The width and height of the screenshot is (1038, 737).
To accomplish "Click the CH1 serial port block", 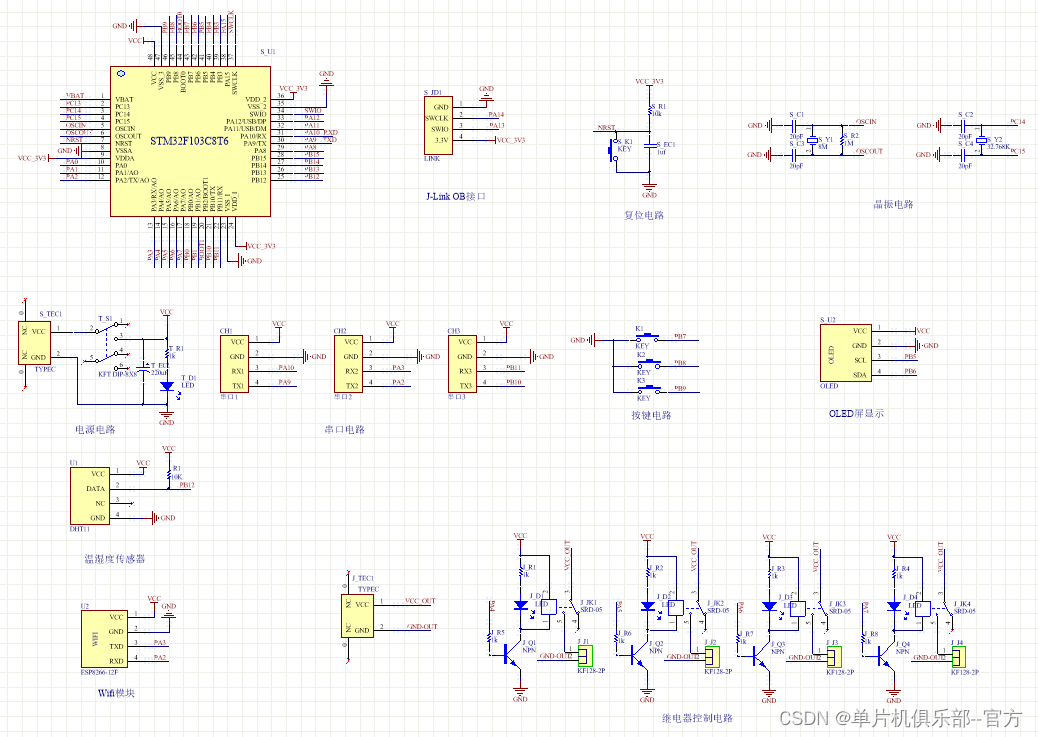I will coord(234,364).
